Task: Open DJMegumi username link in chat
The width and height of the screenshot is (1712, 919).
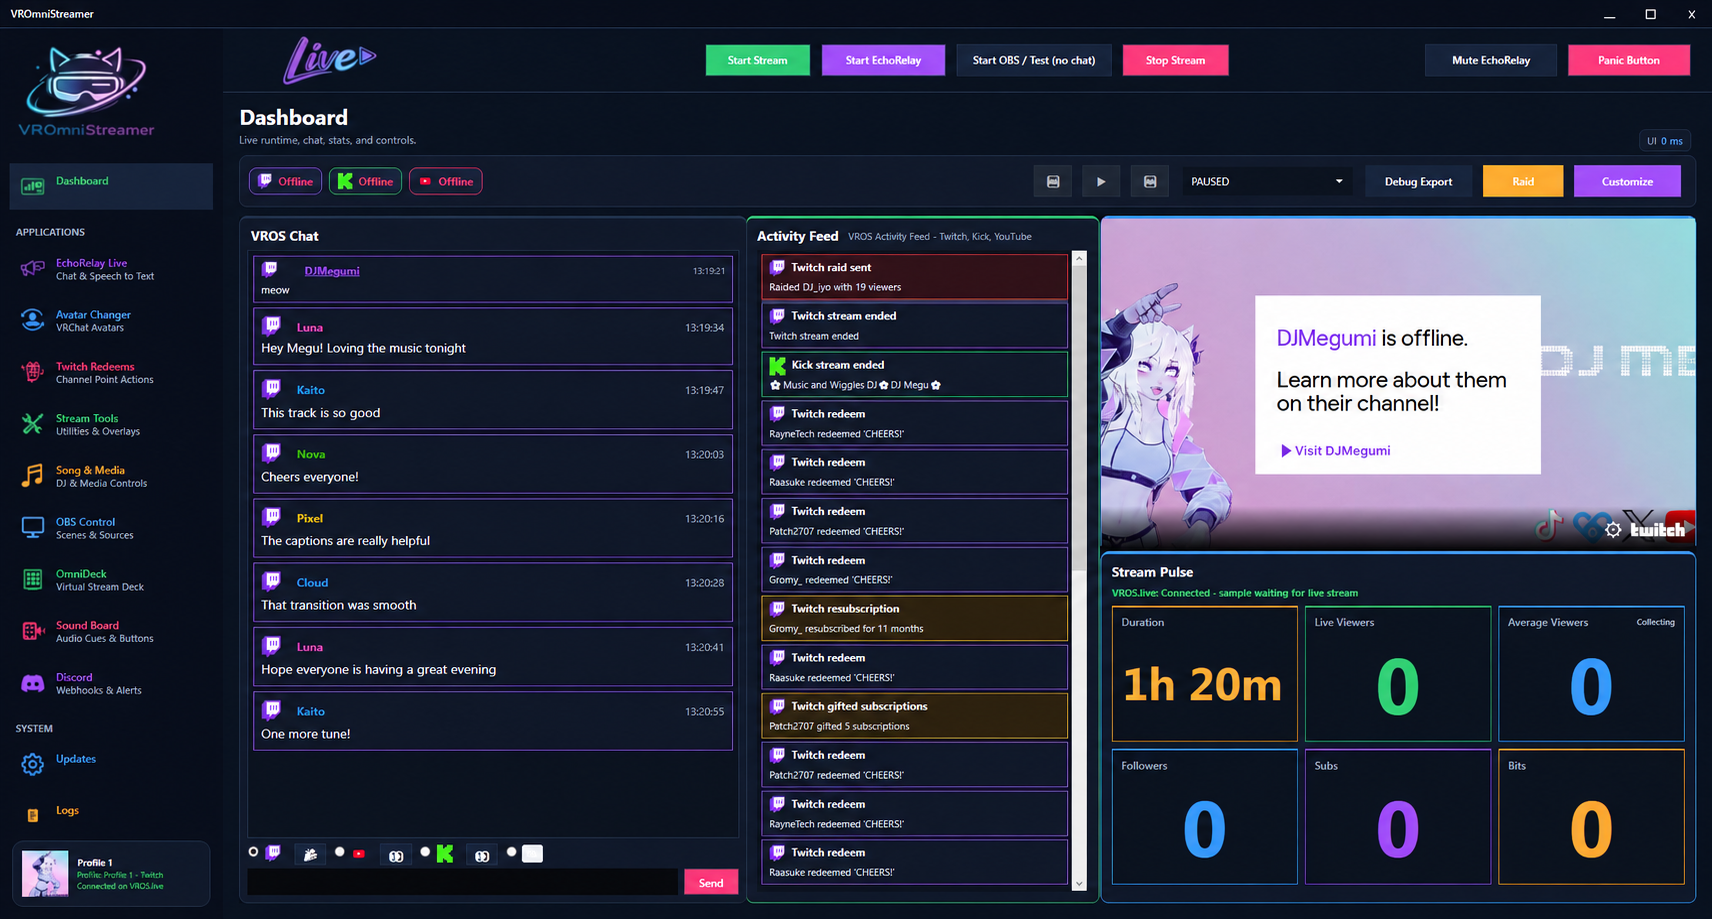Action: point(332,271)
